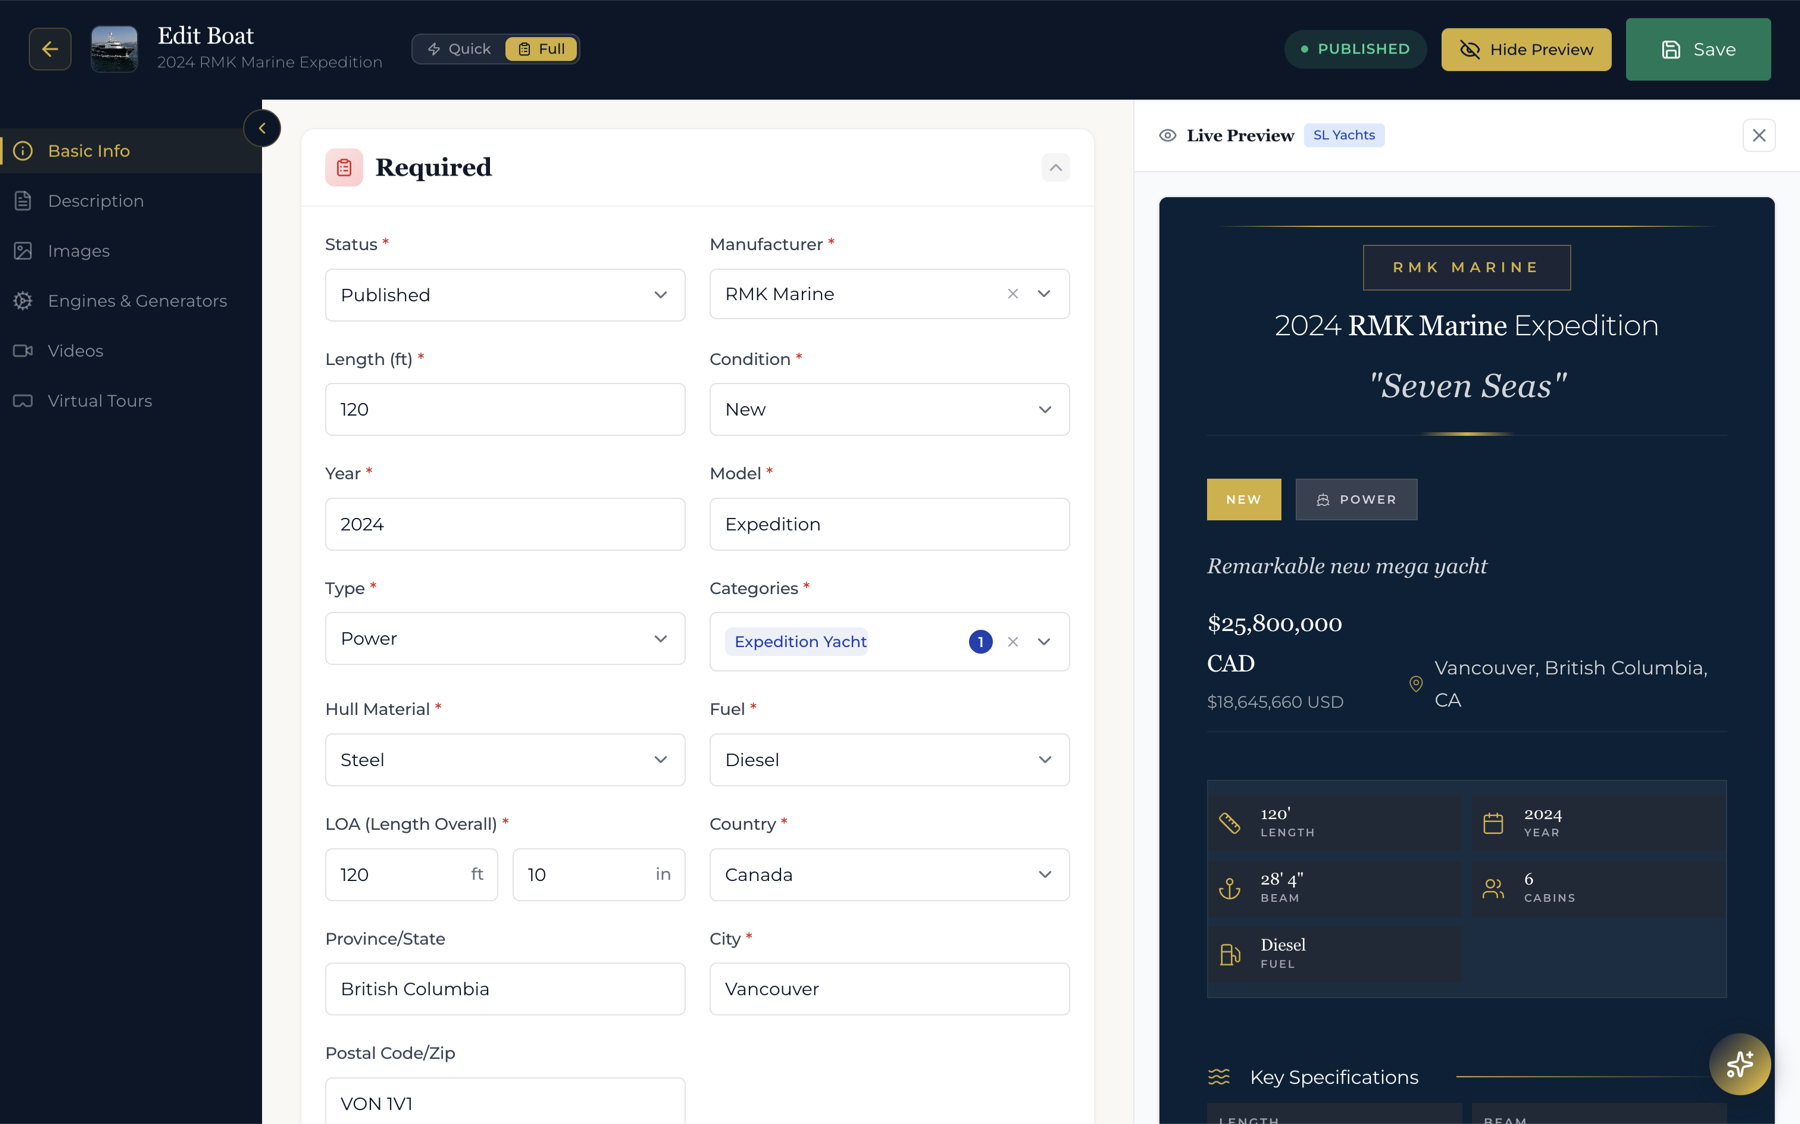Expand the Manufacturer dropdown arrow

tap(1044, 294)
